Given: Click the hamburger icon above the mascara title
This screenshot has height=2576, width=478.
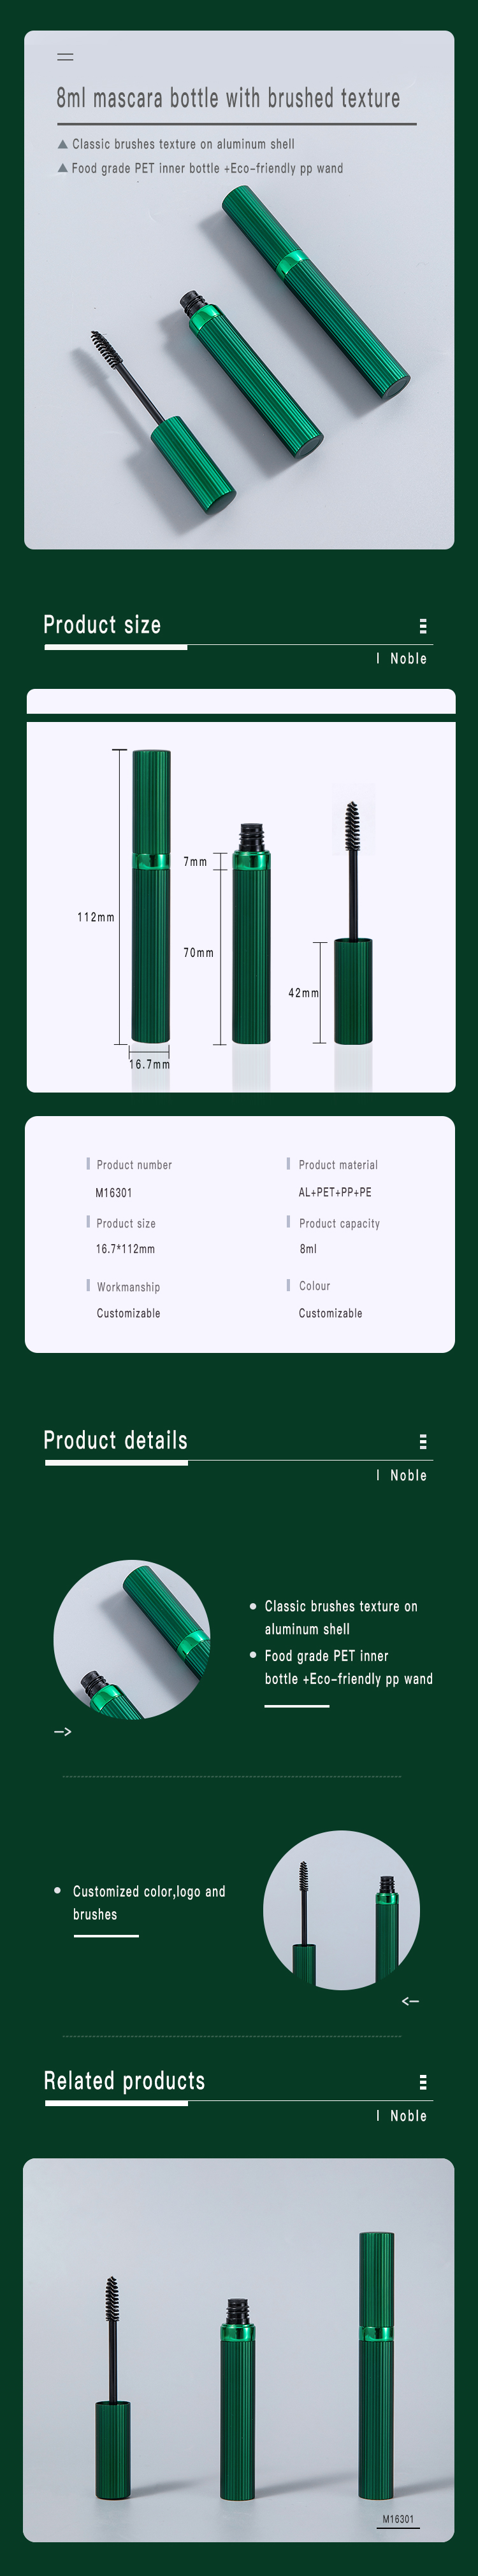Looking at the screenshot, I should coord(65,57).
